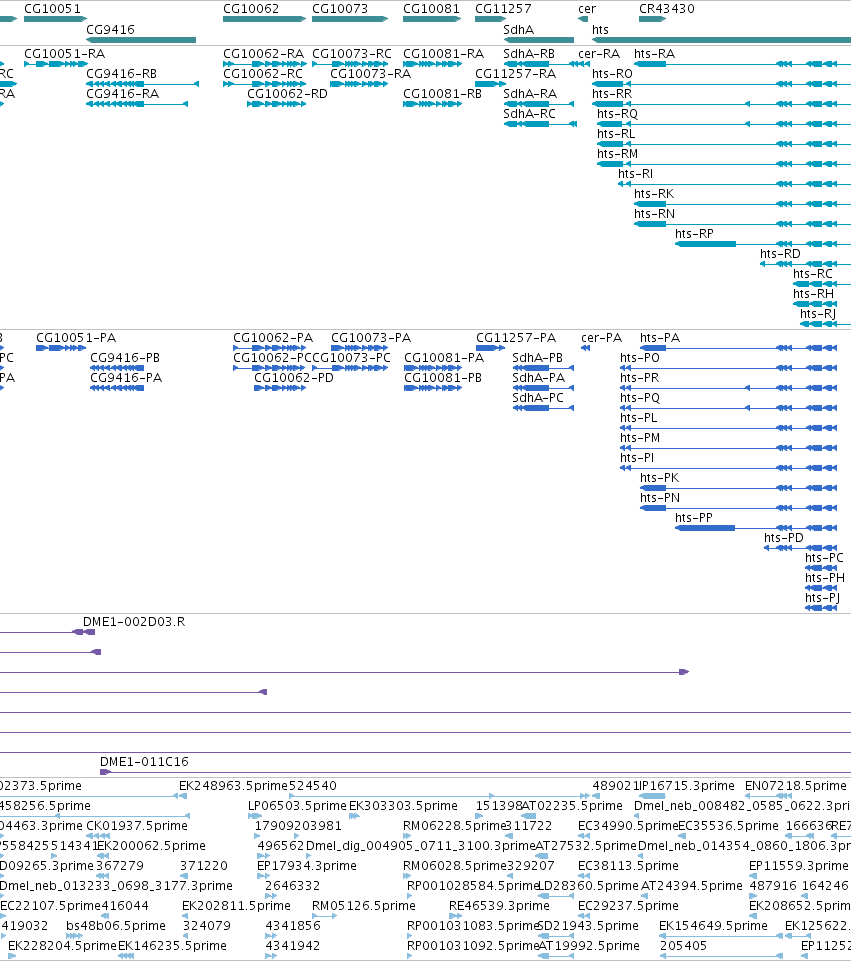Click the CG9416-PB protein label
Image resolution: width=851 pixels, height=961 pixels.
(125, 357)
